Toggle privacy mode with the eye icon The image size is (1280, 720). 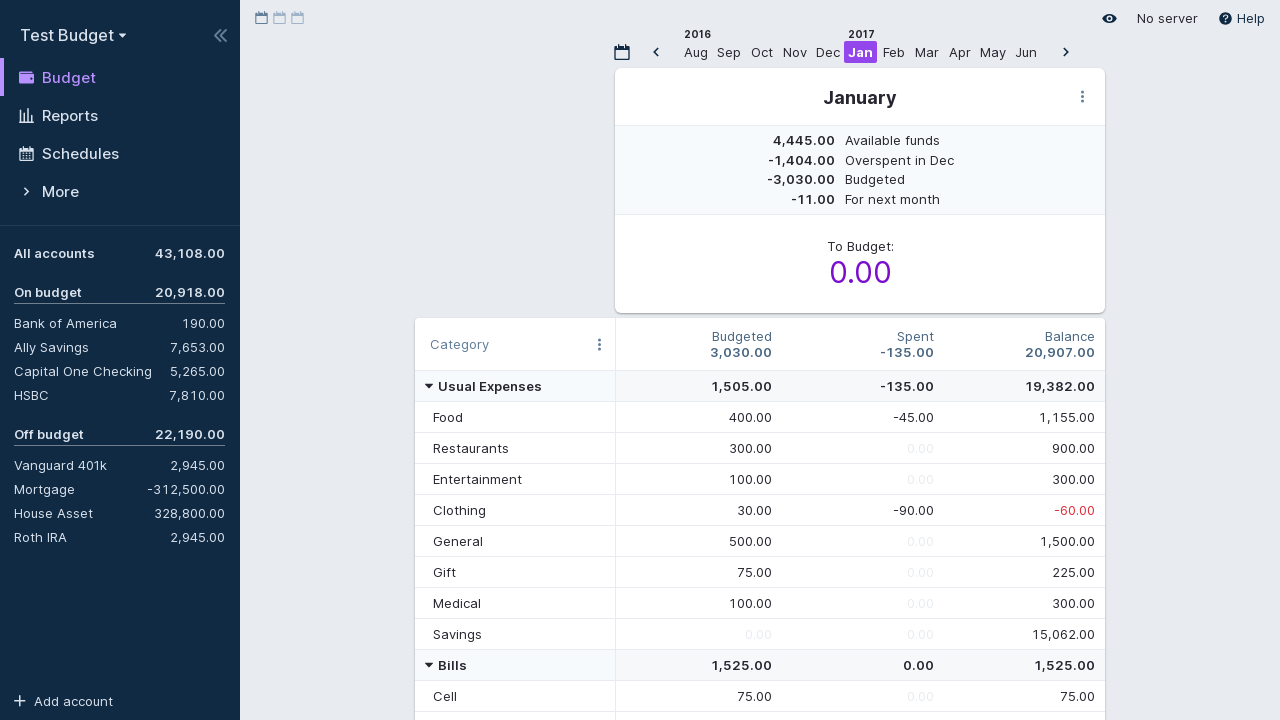tap(1109, 19)
